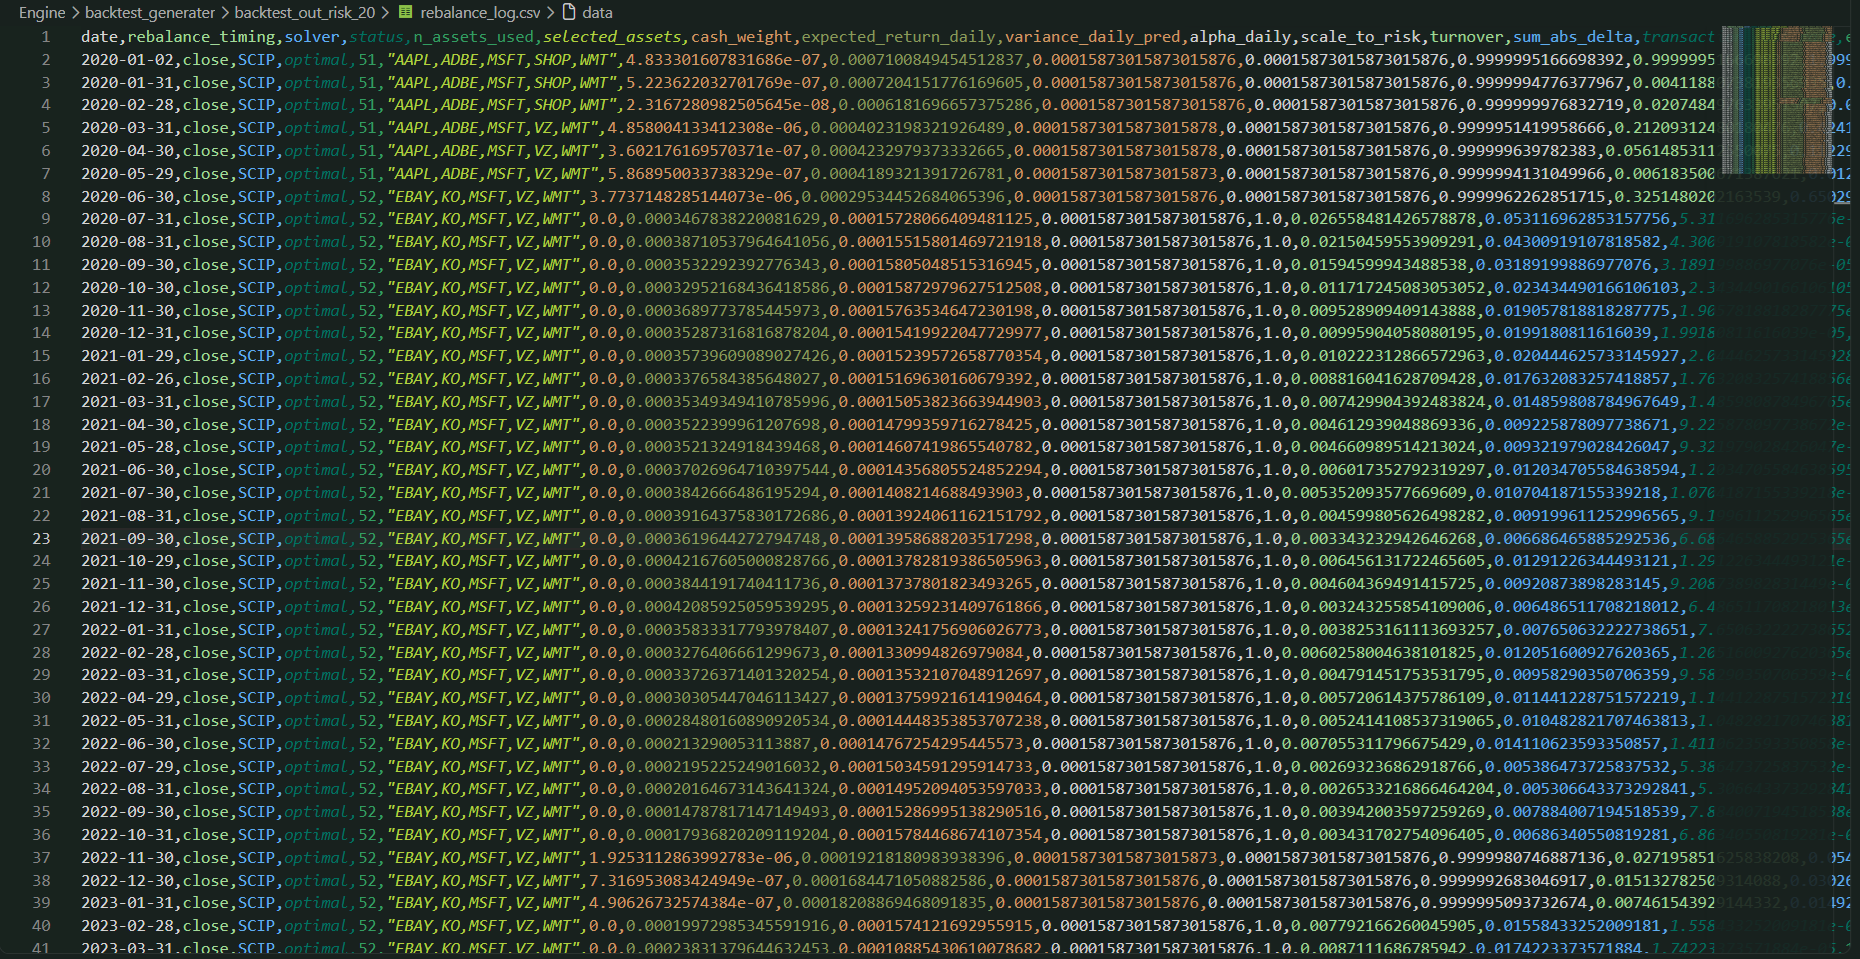Click turnover header field

pyautogui.click(x=1466, y=36)
